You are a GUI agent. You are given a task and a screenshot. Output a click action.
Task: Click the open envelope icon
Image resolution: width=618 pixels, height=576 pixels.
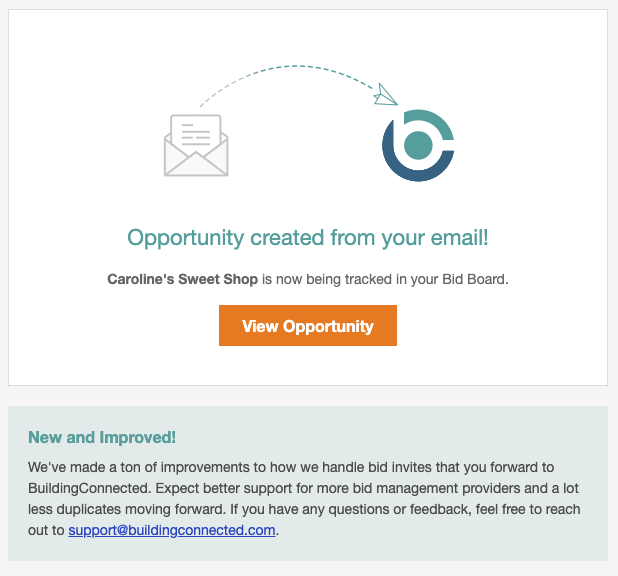click(x=196, y=145)
